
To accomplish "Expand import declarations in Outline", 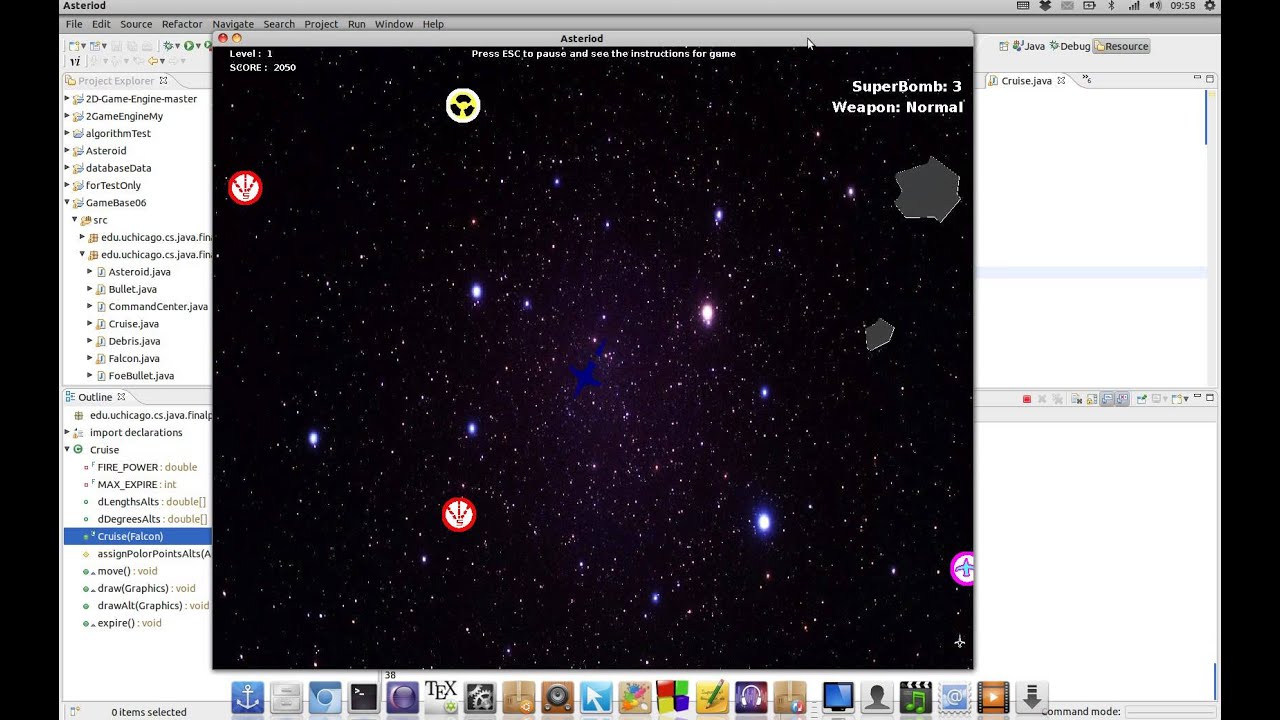I will pyautogui.click(x=67, y=432).
